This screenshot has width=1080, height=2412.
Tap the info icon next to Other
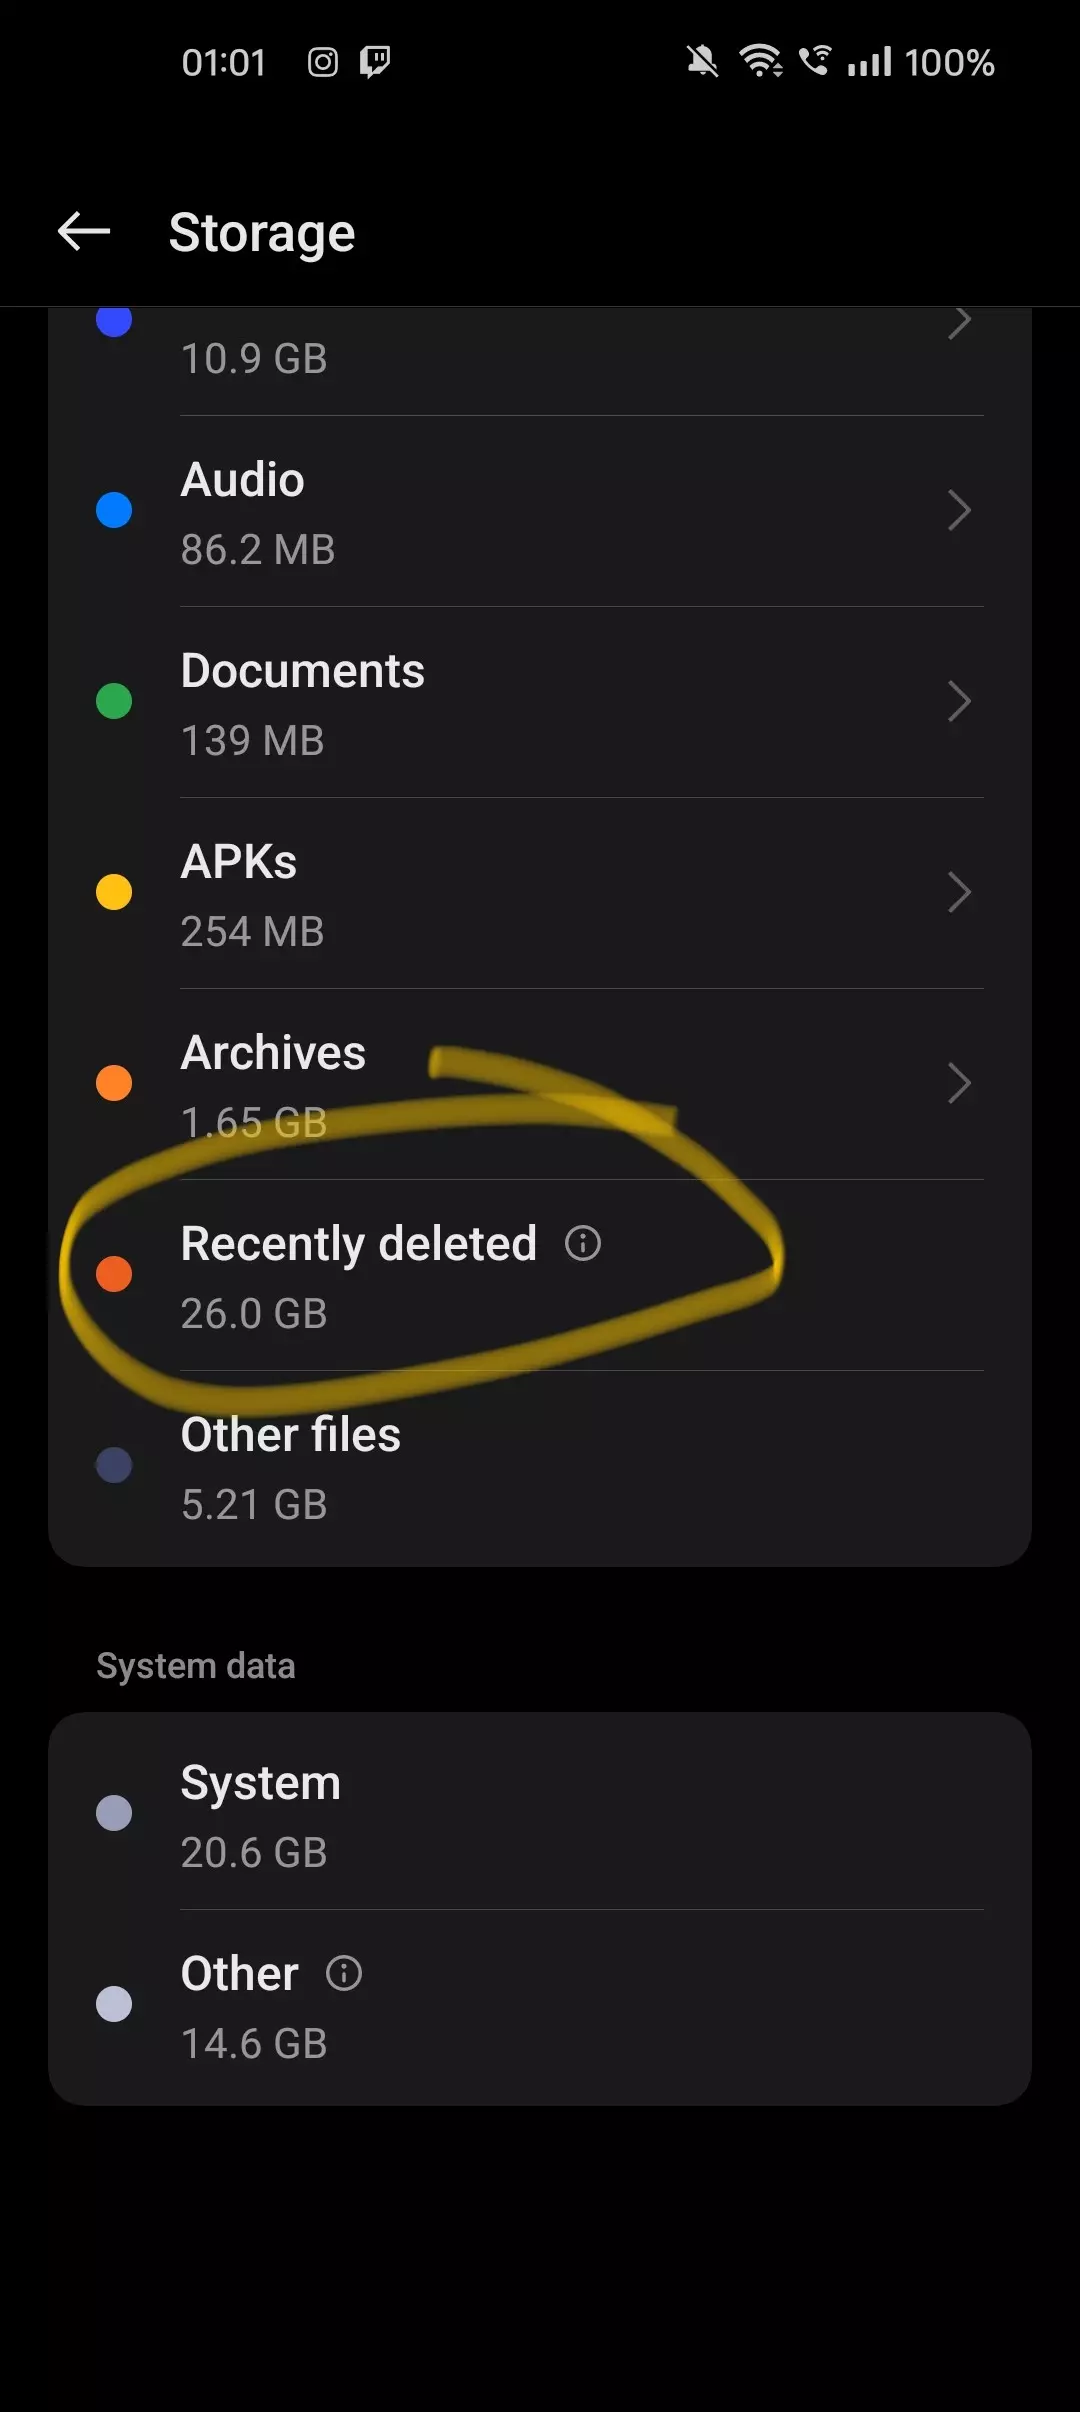(345, 1972)
